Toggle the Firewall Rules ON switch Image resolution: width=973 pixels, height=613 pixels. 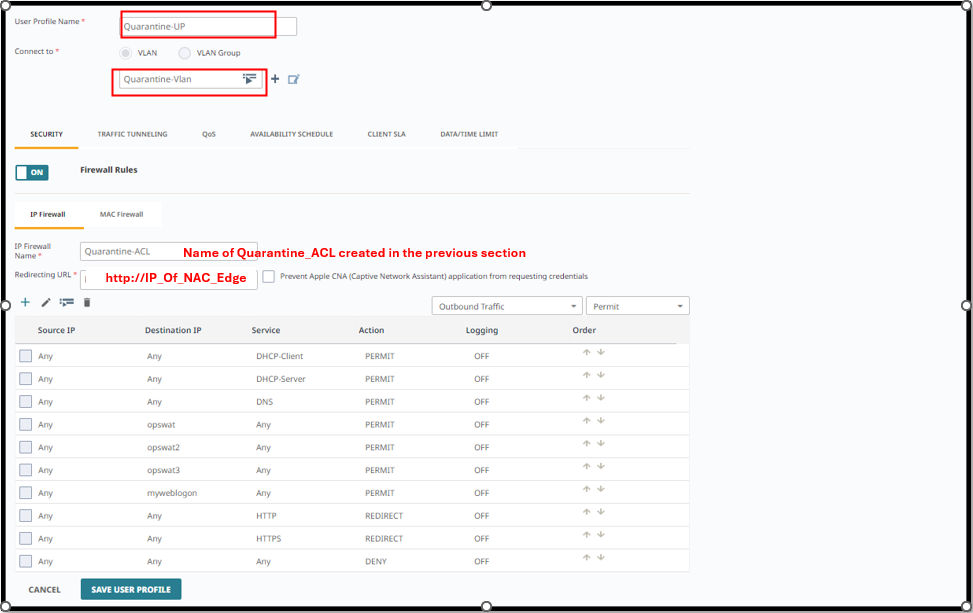tap(32, 172)
